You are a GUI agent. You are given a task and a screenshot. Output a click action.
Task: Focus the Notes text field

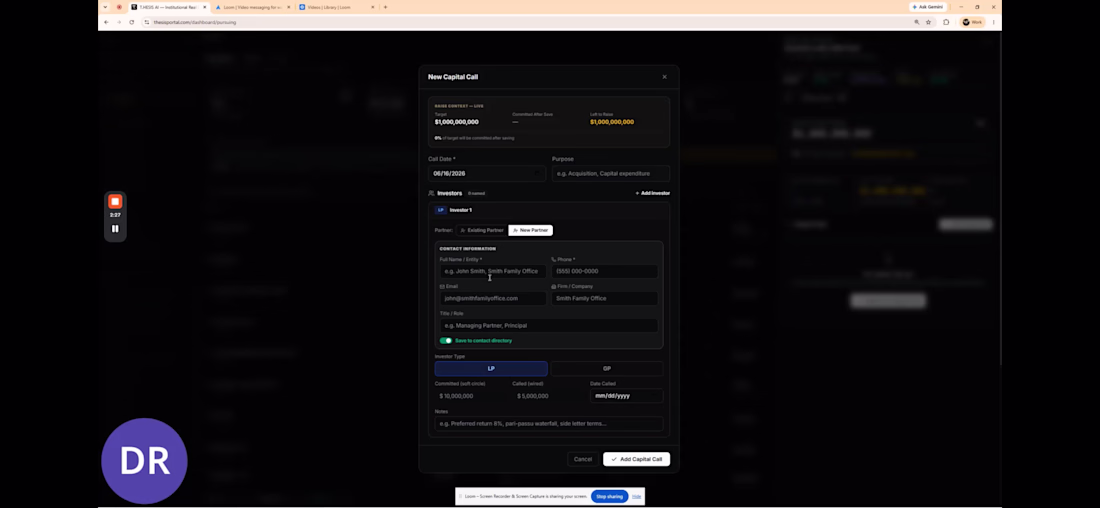[549, 424]
